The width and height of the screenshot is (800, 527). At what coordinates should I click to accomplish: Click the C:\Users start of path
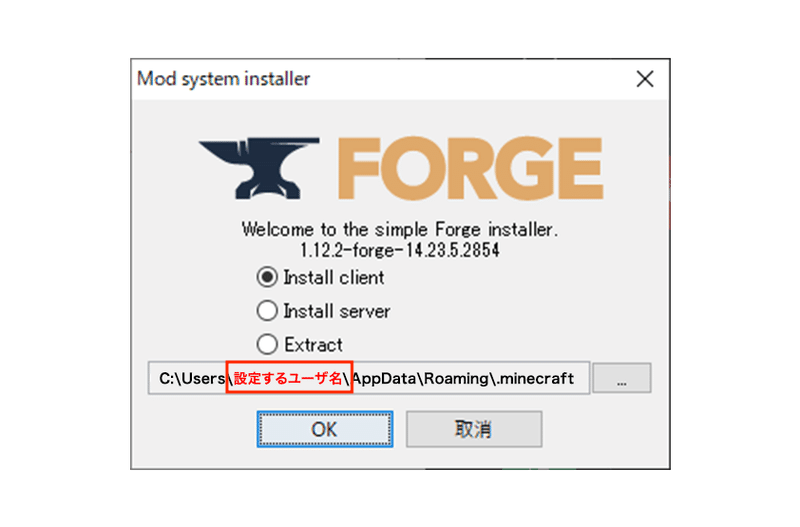(x=192, y=379)
